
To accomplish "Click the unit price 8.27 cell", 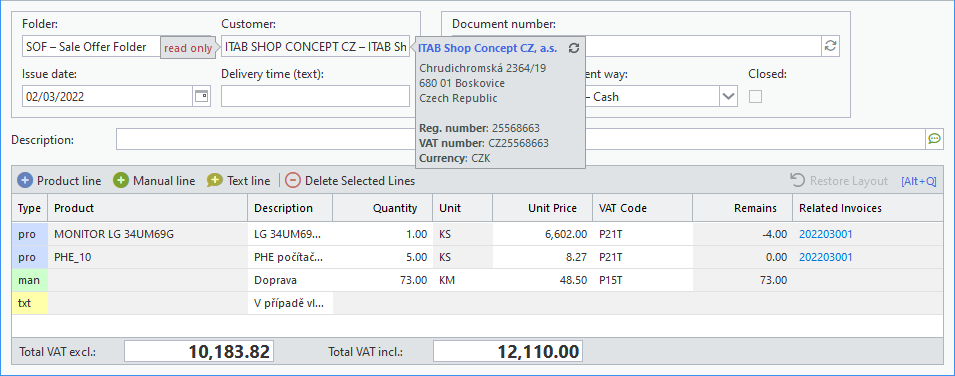I will 542,257.
